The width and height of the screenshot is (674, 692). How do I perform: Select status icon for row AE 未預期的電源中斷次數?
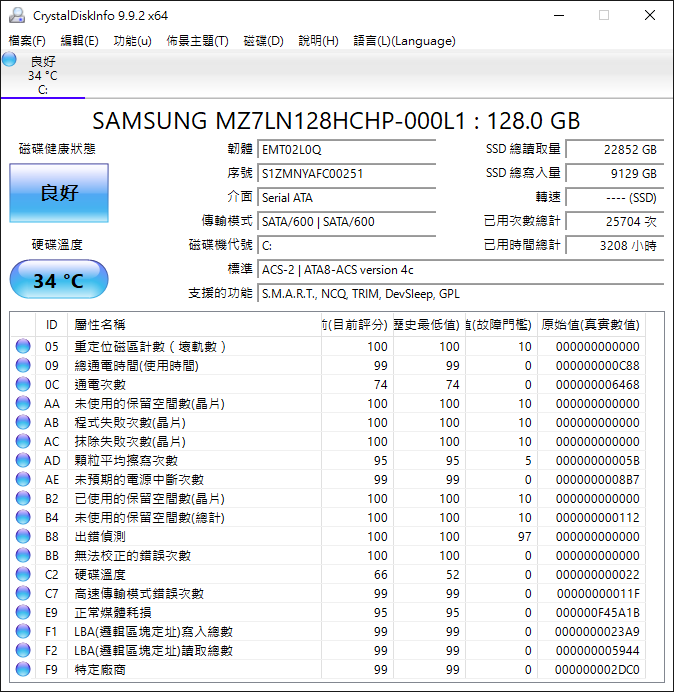coord(23,479)
